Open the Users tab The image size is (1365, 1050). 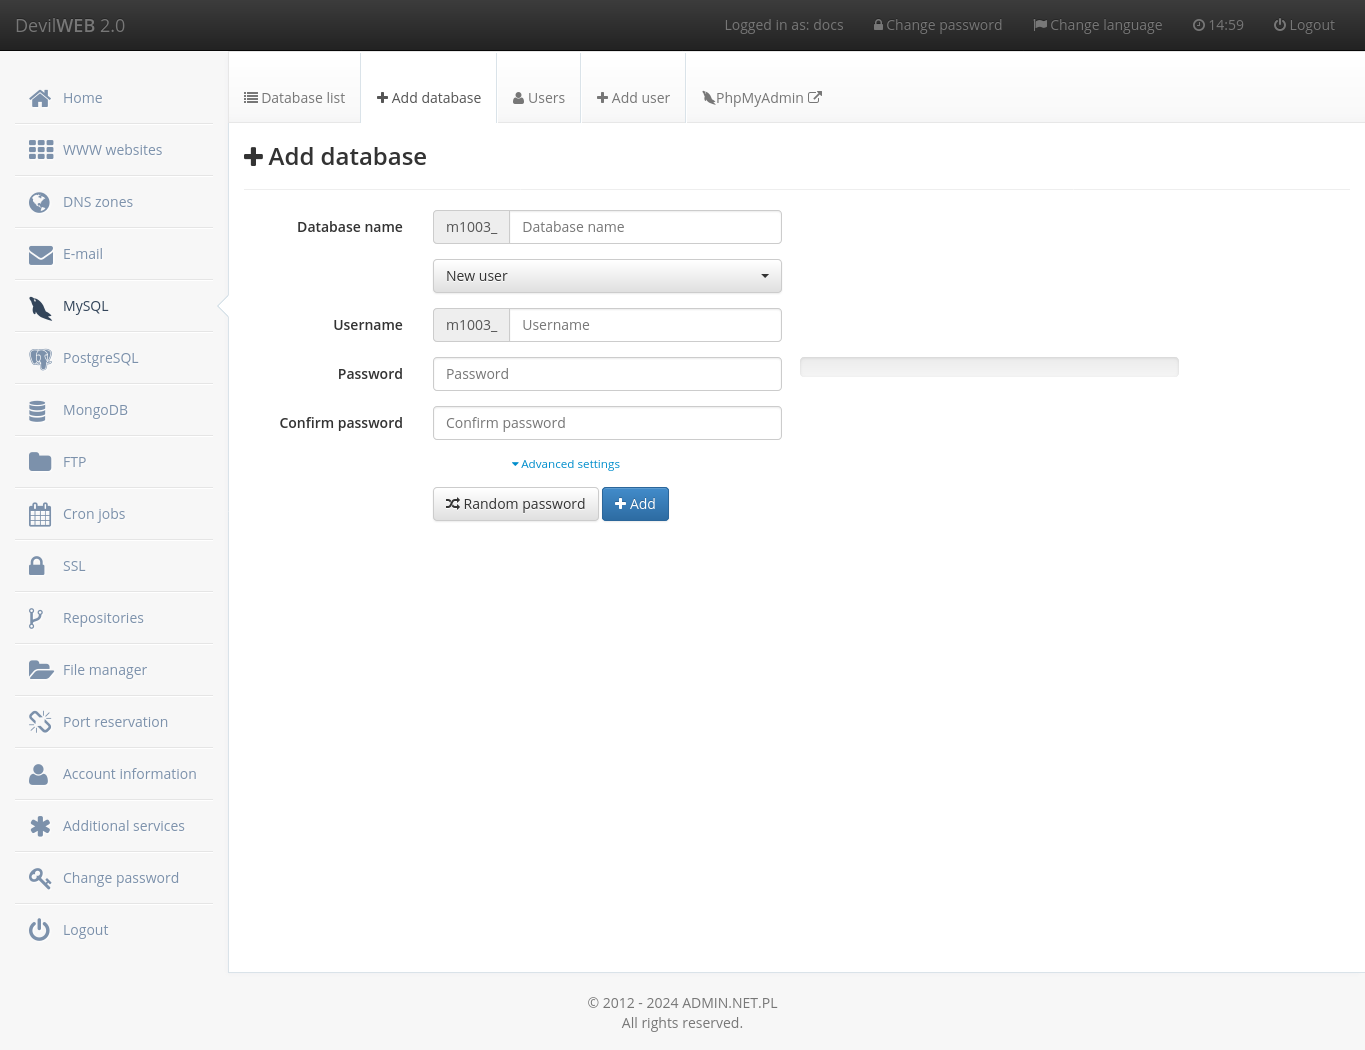pos(538,97)
